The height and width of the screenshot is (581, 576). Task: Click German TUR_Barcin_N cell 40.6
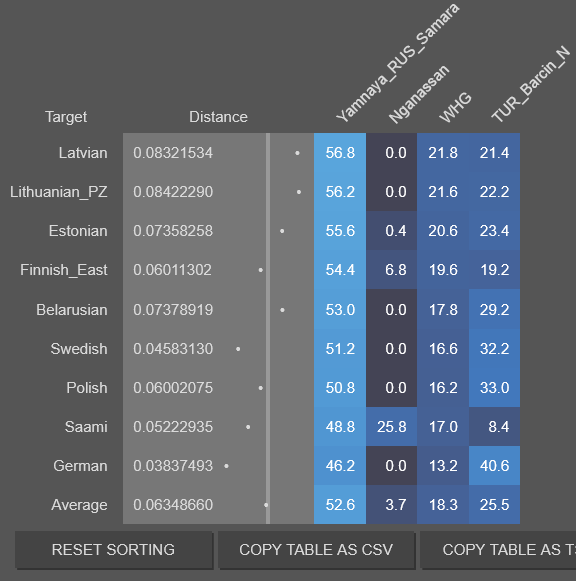click(x=495, y=466)
